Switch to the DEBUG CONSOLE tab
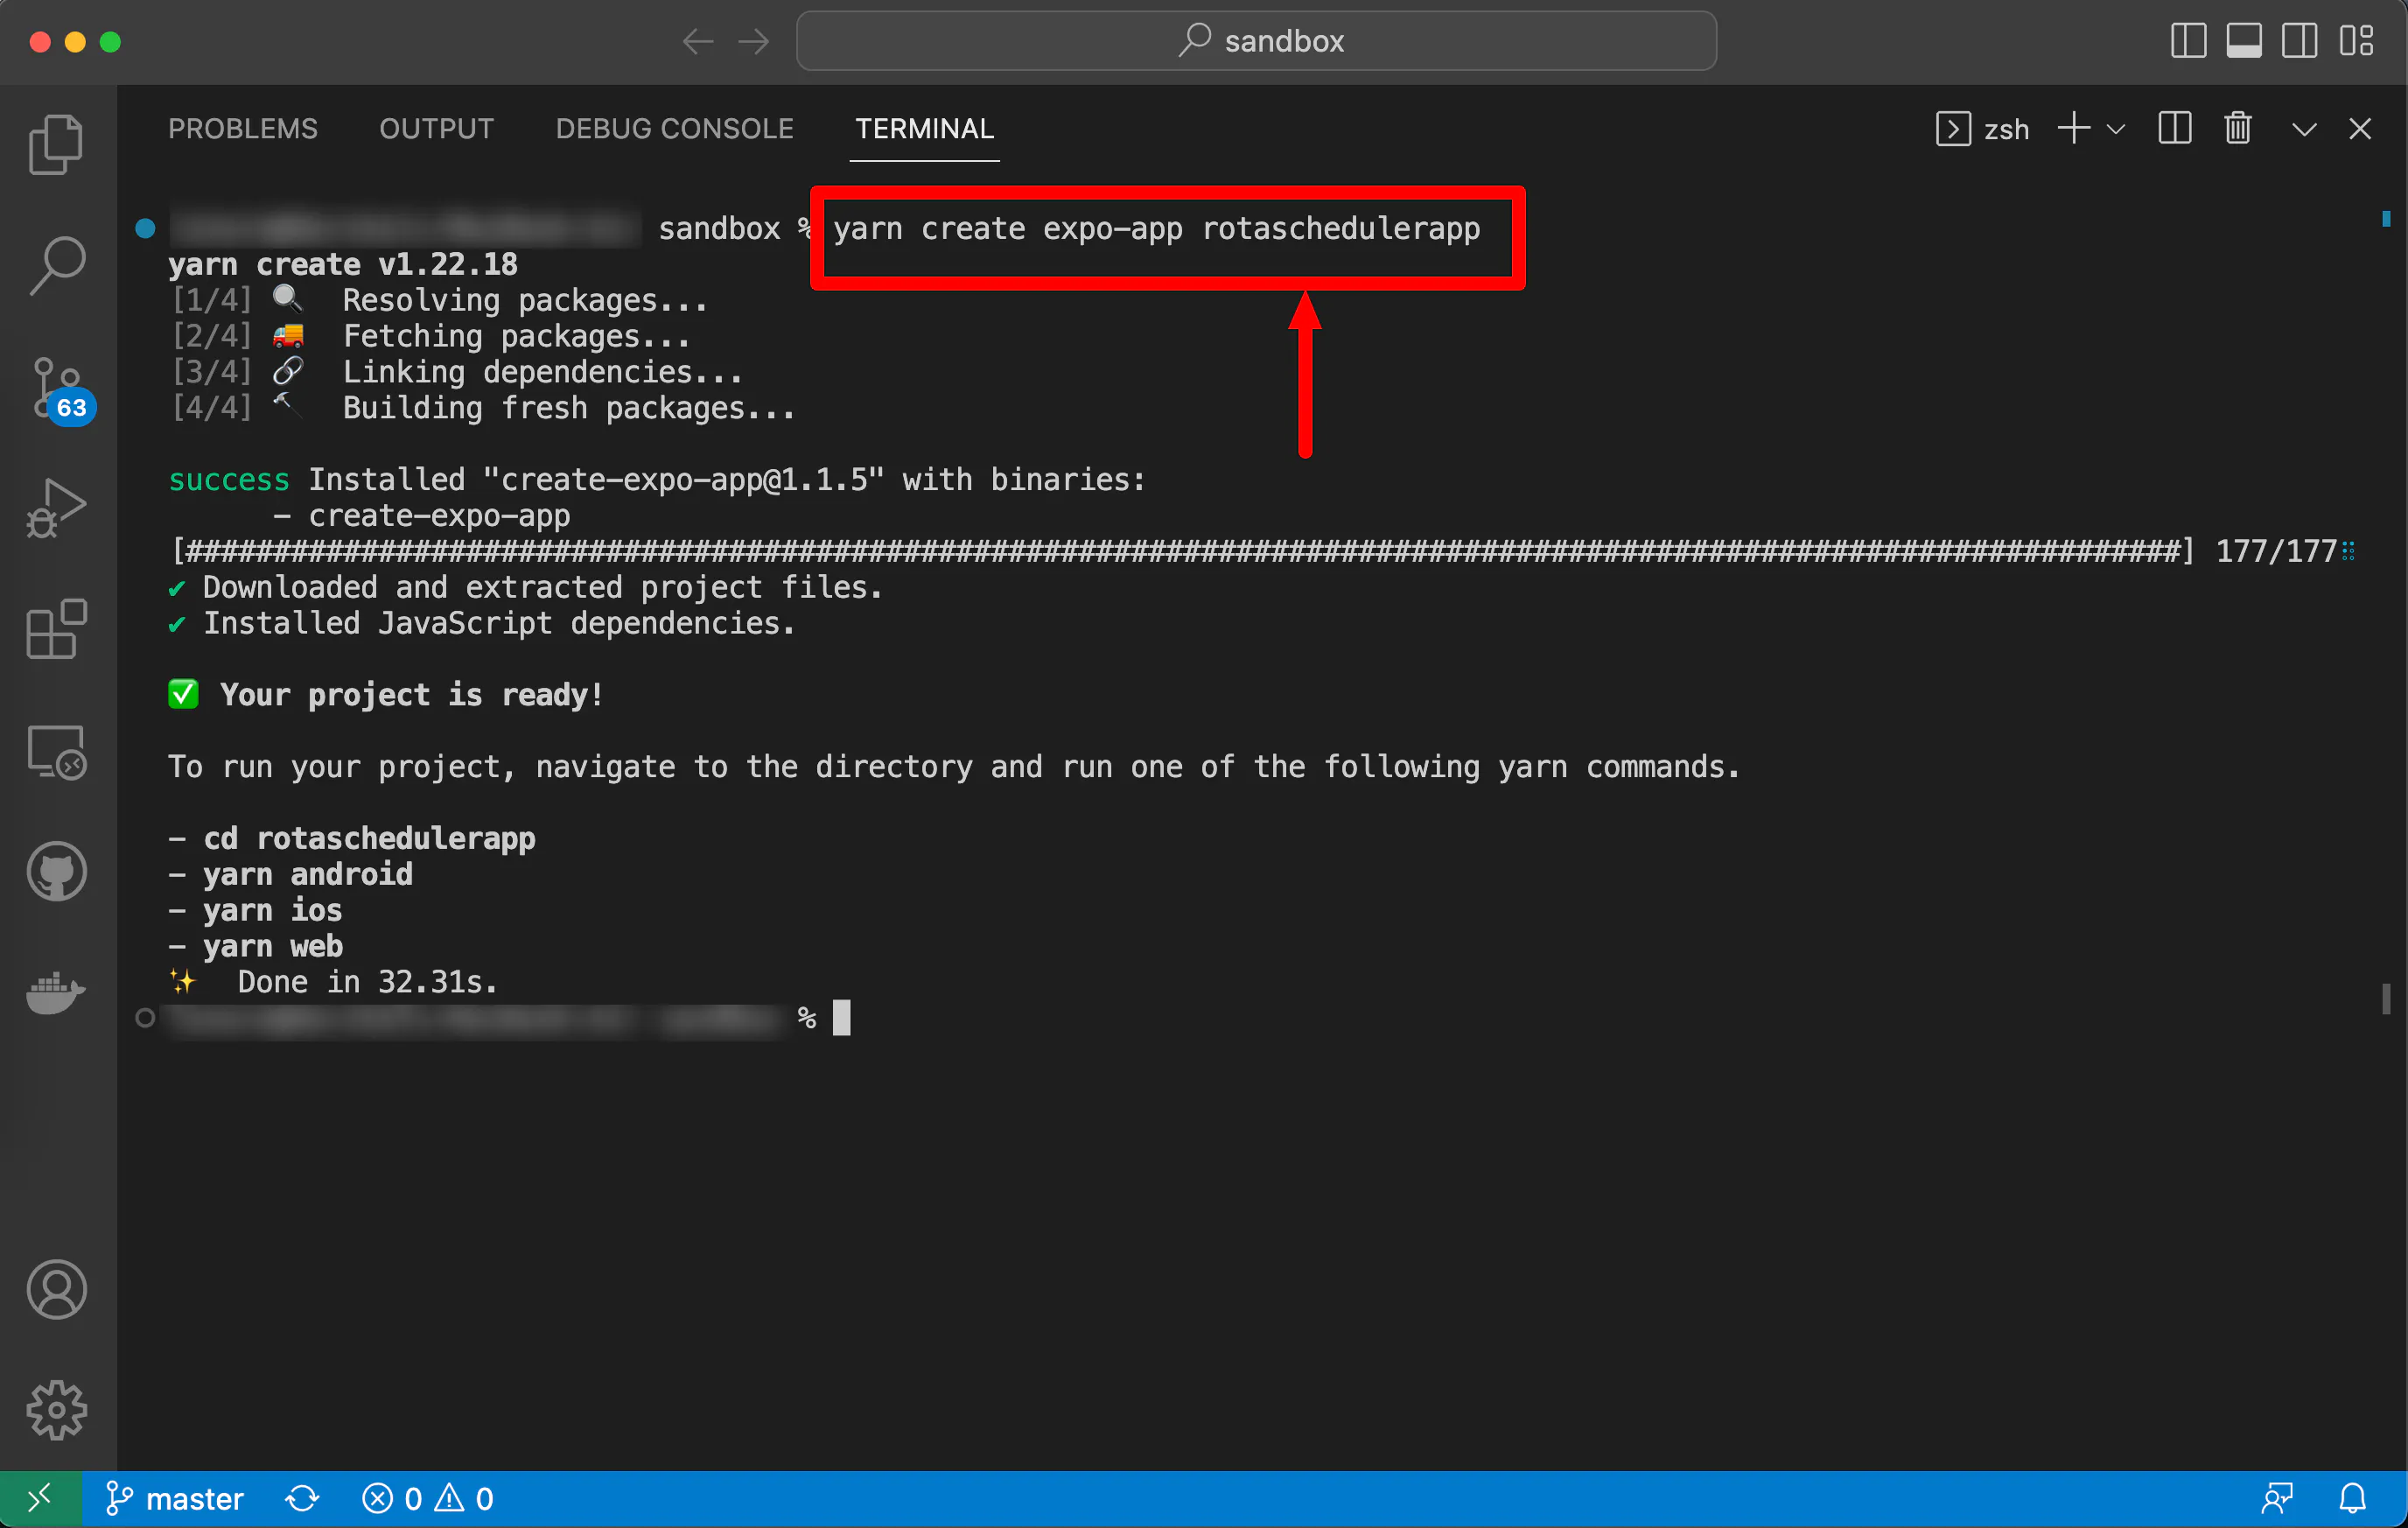The image size is (2408, 1528). pos(674,129)
